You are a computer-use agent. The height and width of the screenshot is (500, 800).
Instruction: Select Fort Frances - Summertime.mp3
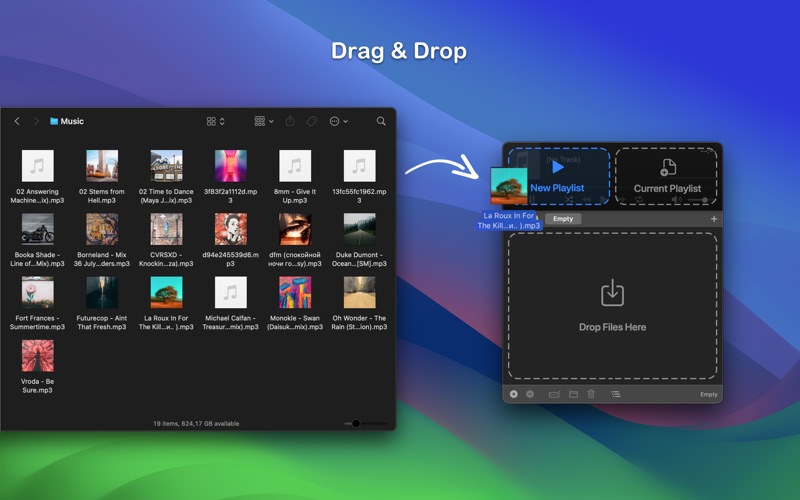(37, 303)
